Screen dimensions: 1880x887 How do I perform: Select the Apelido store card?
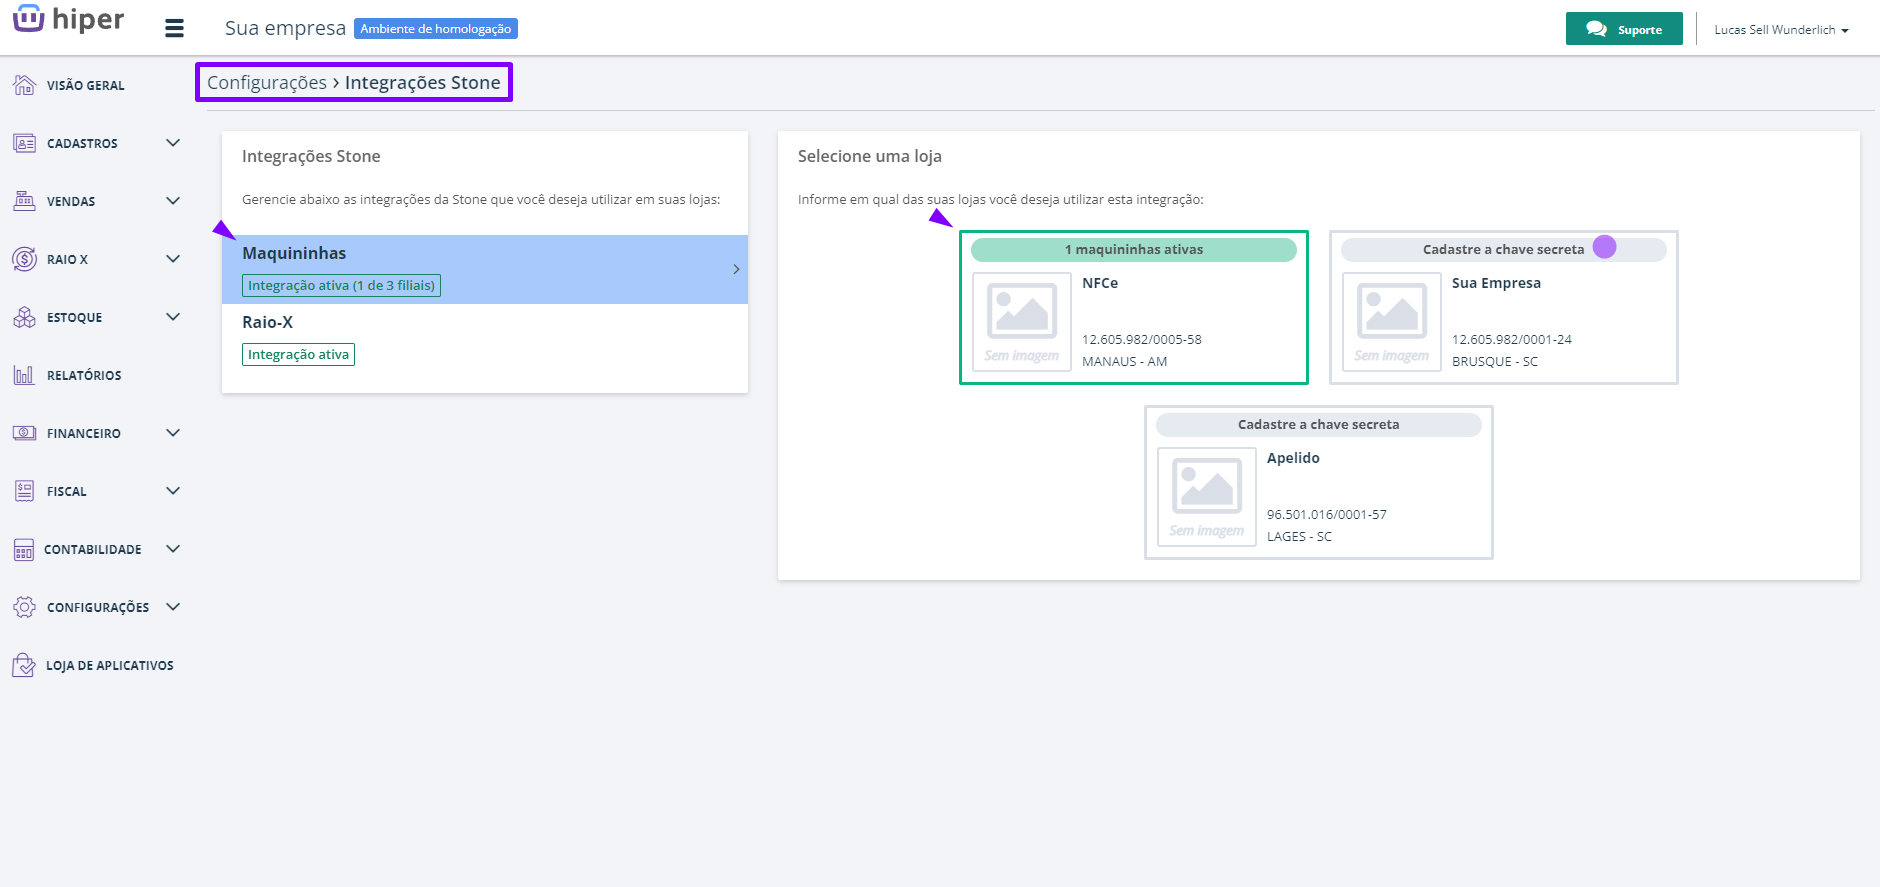pos(1319,482)
